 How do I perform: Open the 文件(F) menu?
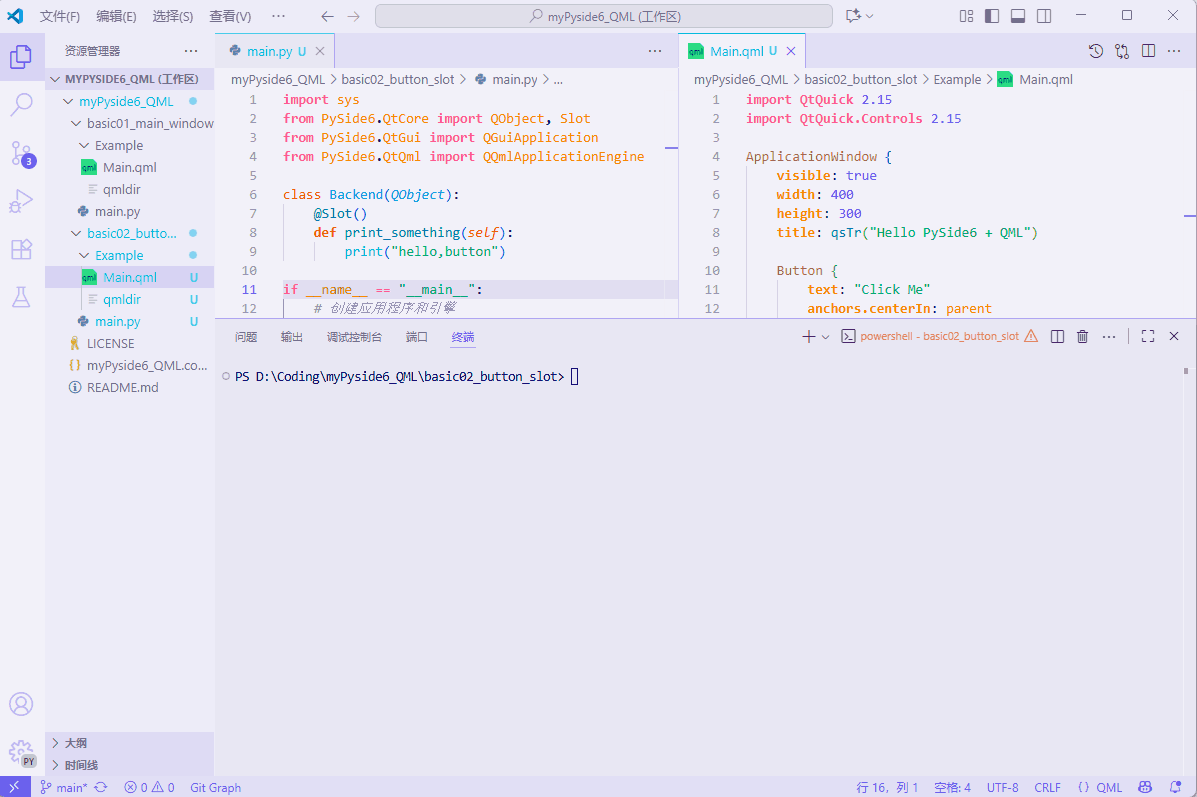click(x=60, y=16)
